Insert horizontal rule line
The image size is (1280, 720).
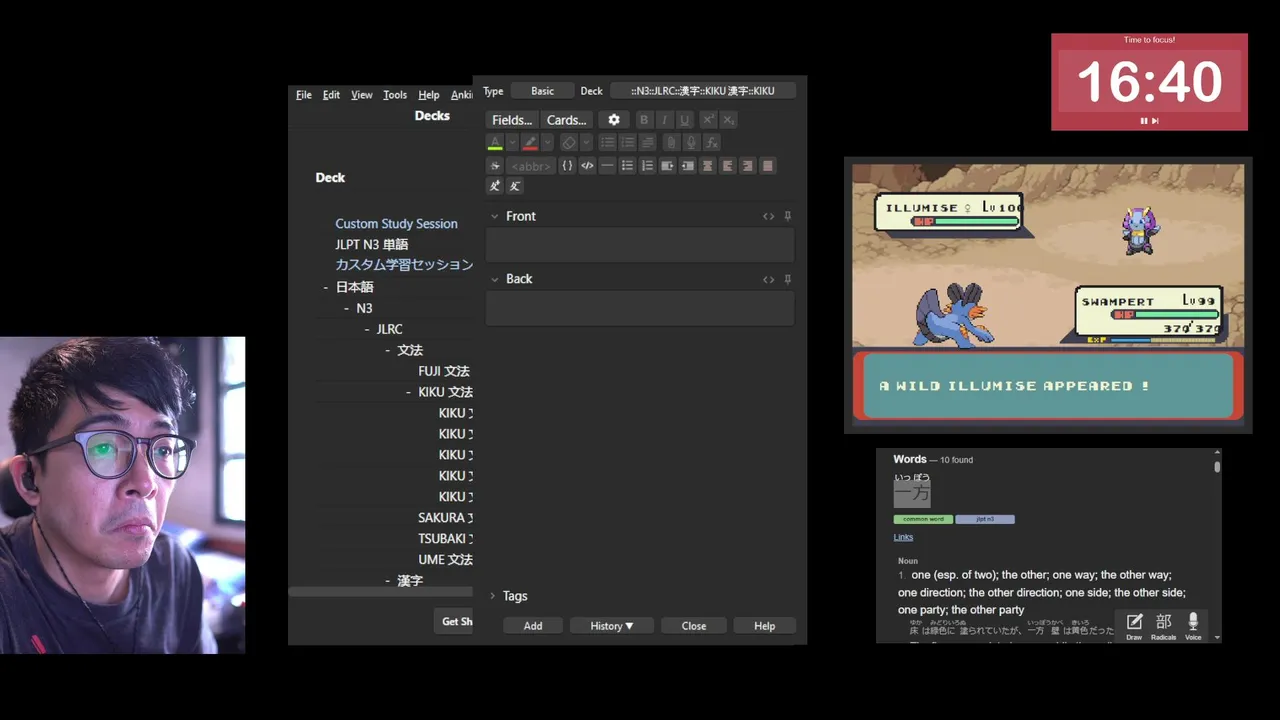[x=607, y=166]
